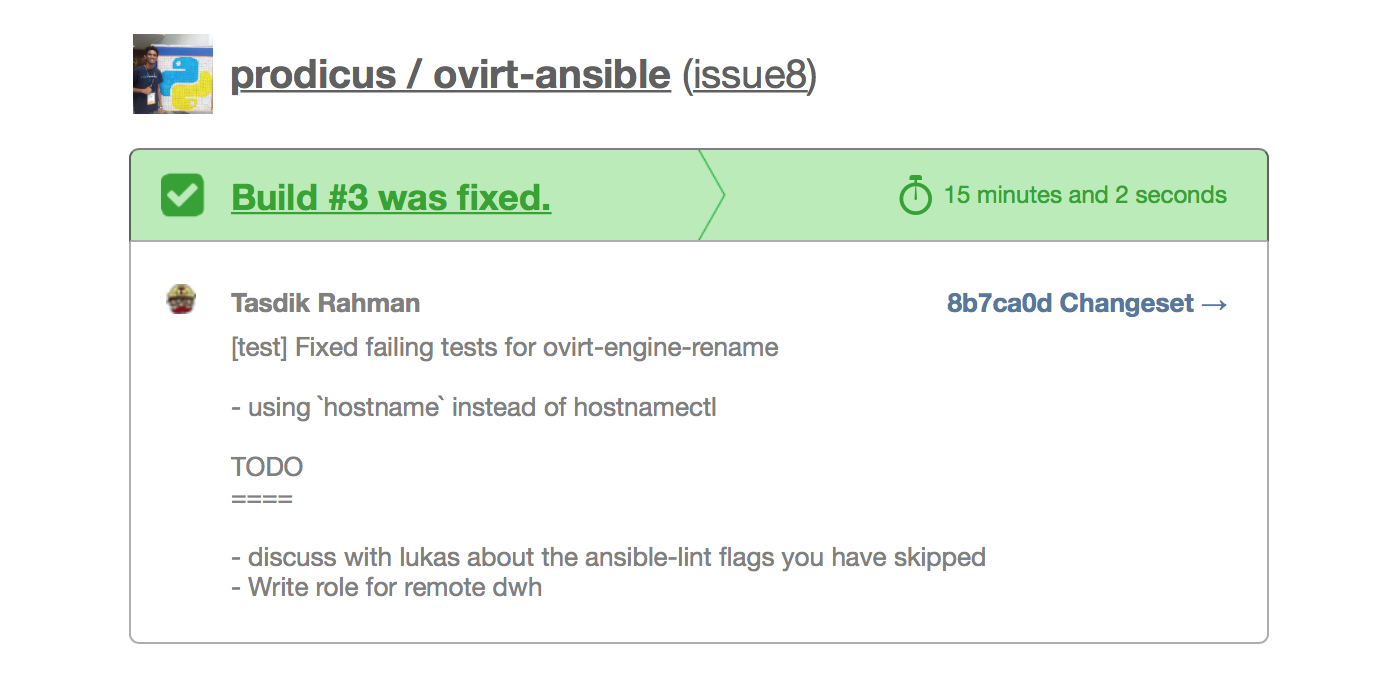Click the repository owner avatar image
Image resolution: width=1394 pixels, height=684 pixels.
click(173, 74)
